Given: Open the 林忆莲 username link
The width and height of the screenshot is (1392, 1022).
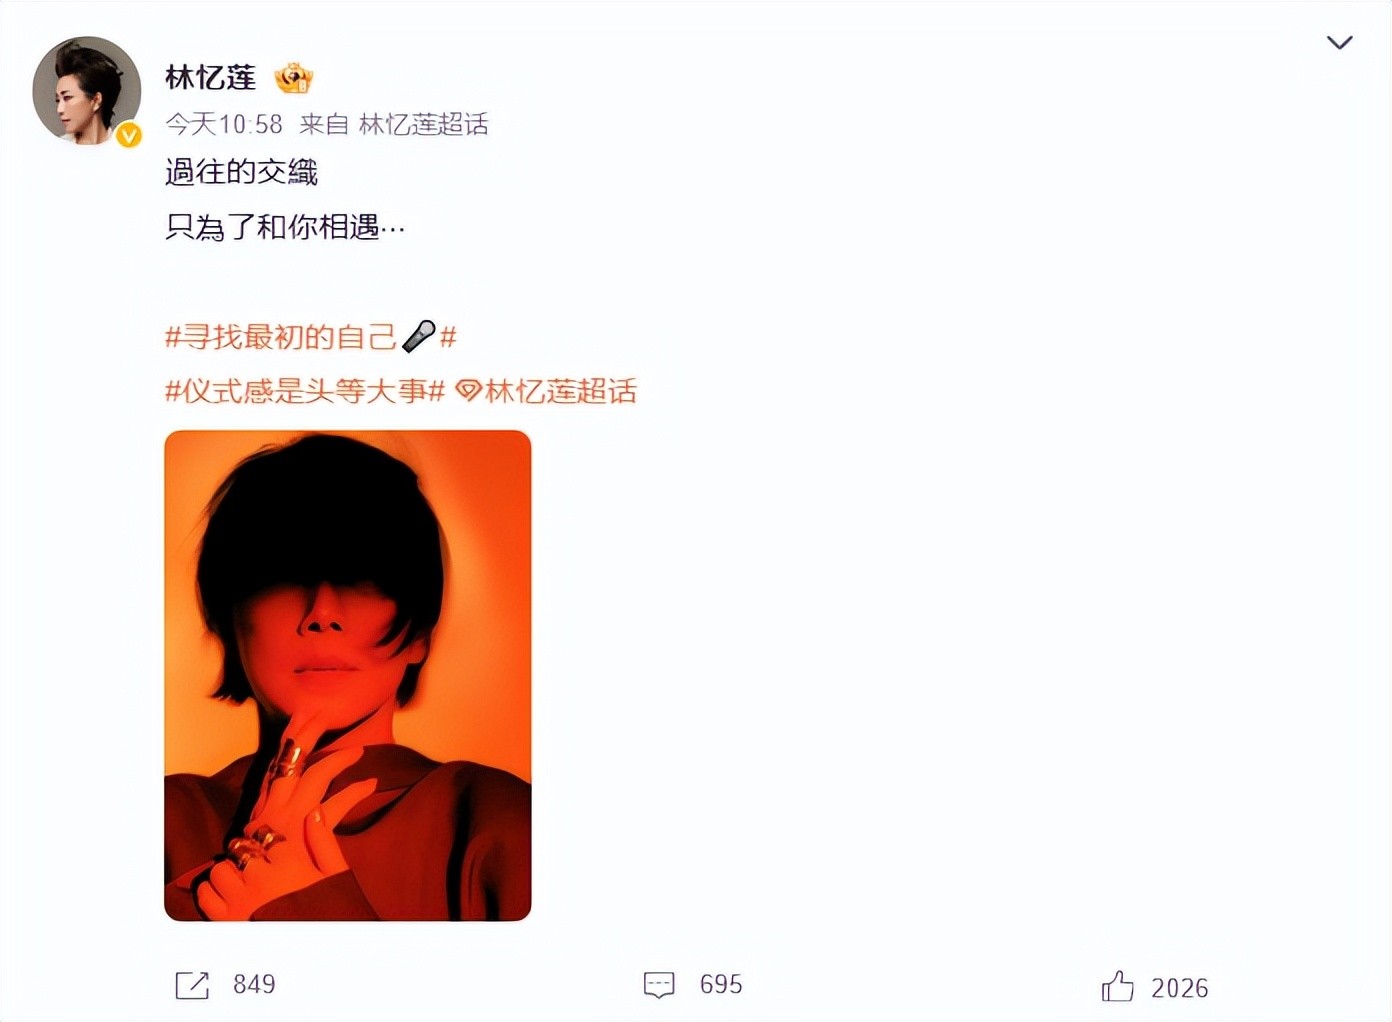Looking at the screenshot, I should pos(210,77).
